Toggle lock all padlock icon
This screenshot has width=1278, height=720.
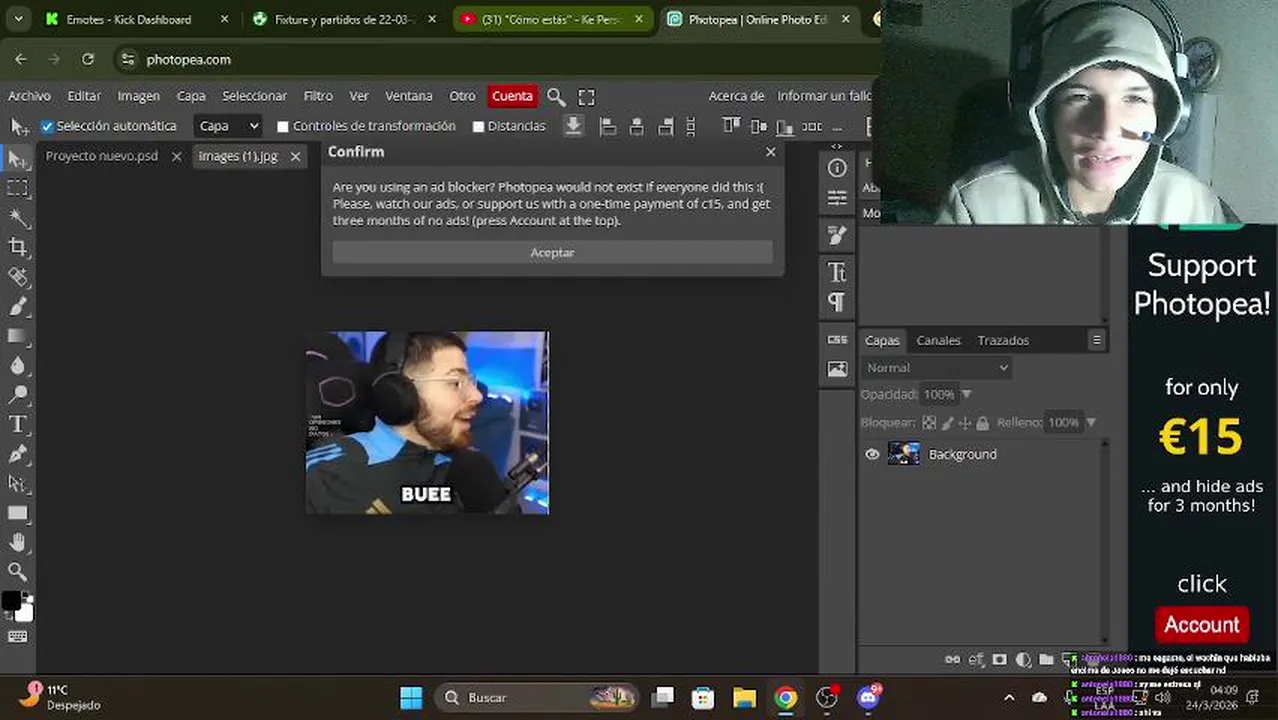coord(982,423)
